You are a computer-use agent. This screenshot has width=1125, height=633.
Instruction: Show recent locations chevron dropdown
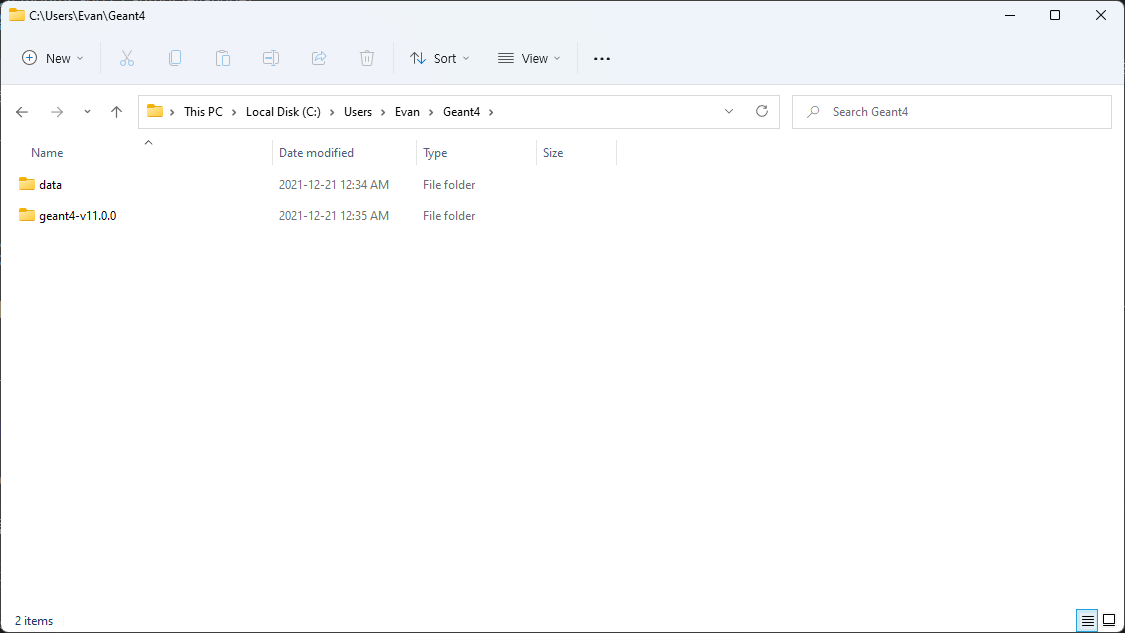tap(87, 112)
